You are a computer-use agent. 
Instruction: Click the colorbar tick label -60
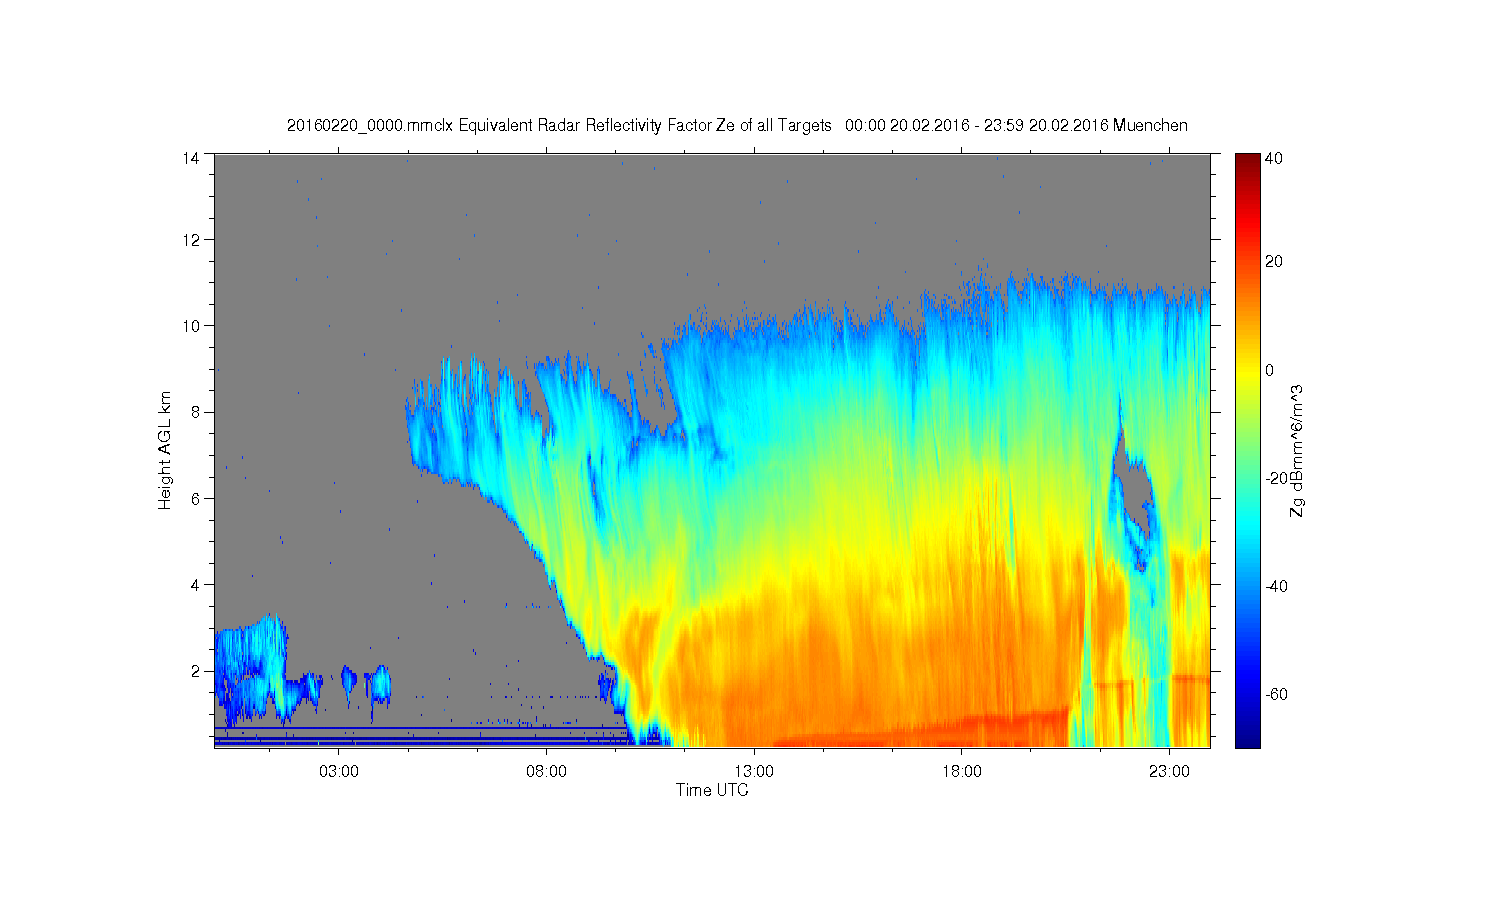click(1275, 694)
